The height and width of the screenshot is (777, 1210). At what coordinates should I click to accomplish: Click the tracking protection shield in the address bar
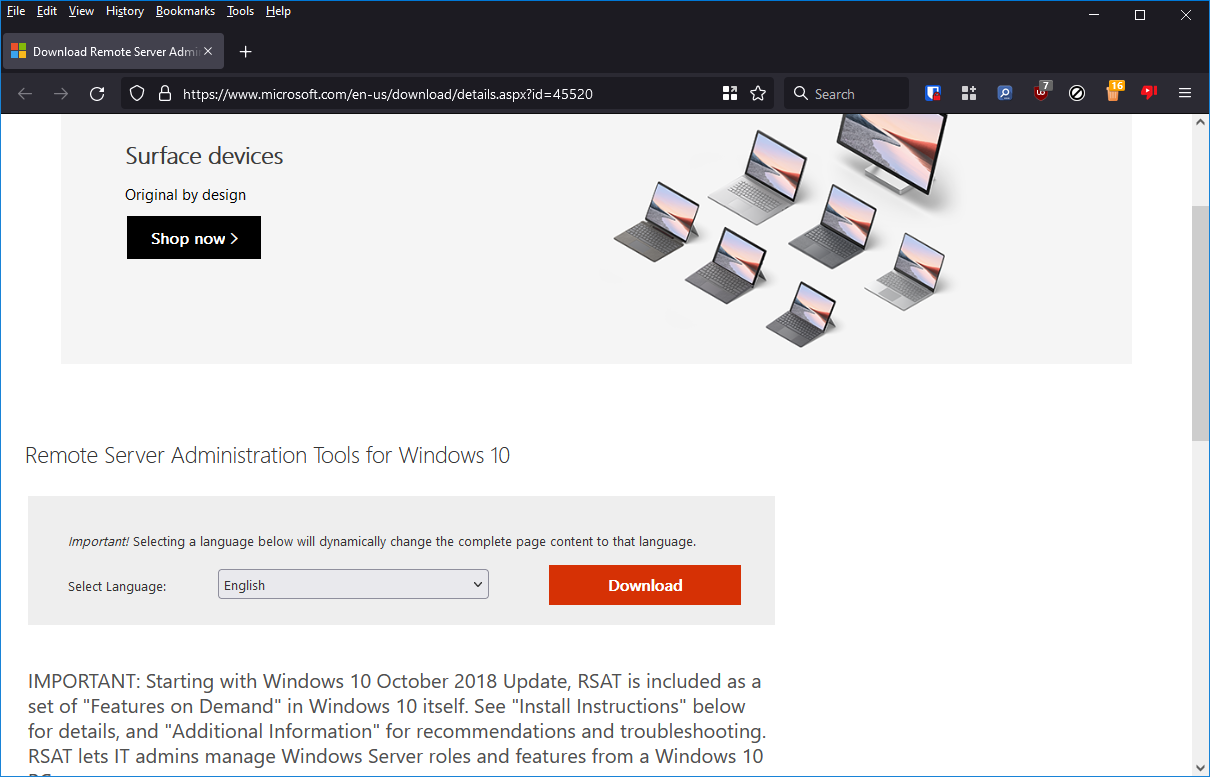click(138, 93)
